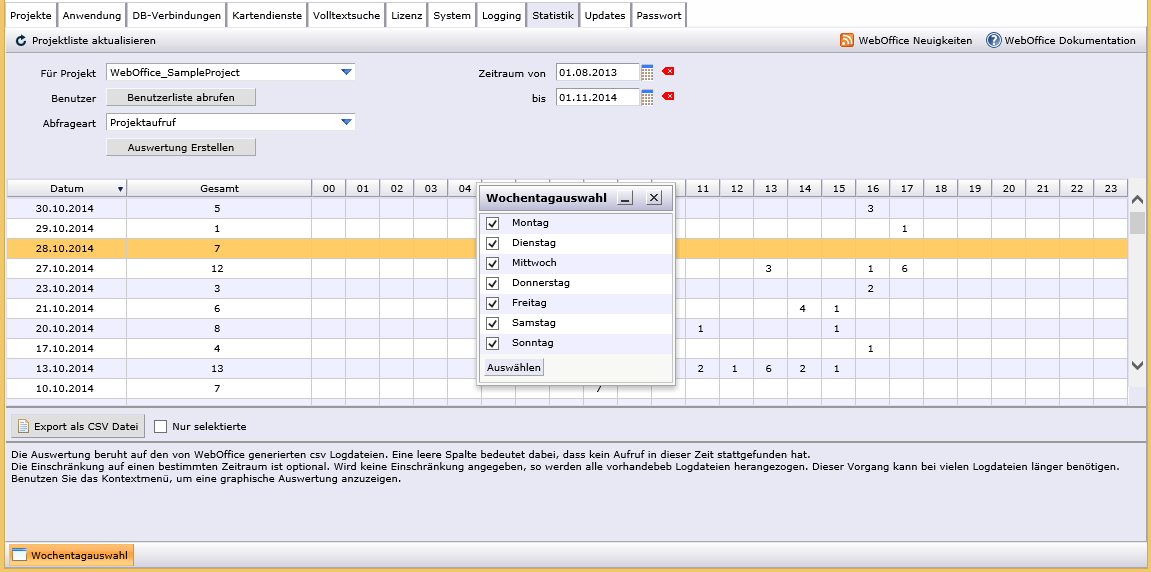Switch to the Logging tab

point(501,16)
